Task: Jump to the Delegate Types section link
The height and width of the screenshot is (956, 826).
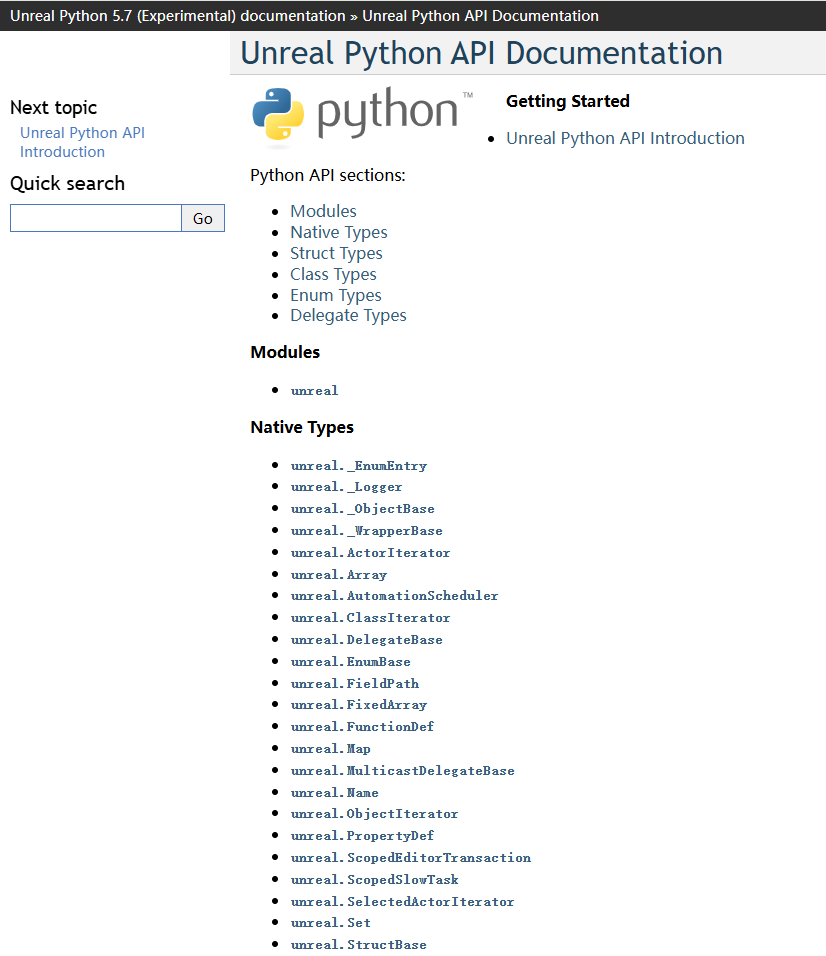Action: [x=348, y=315]
